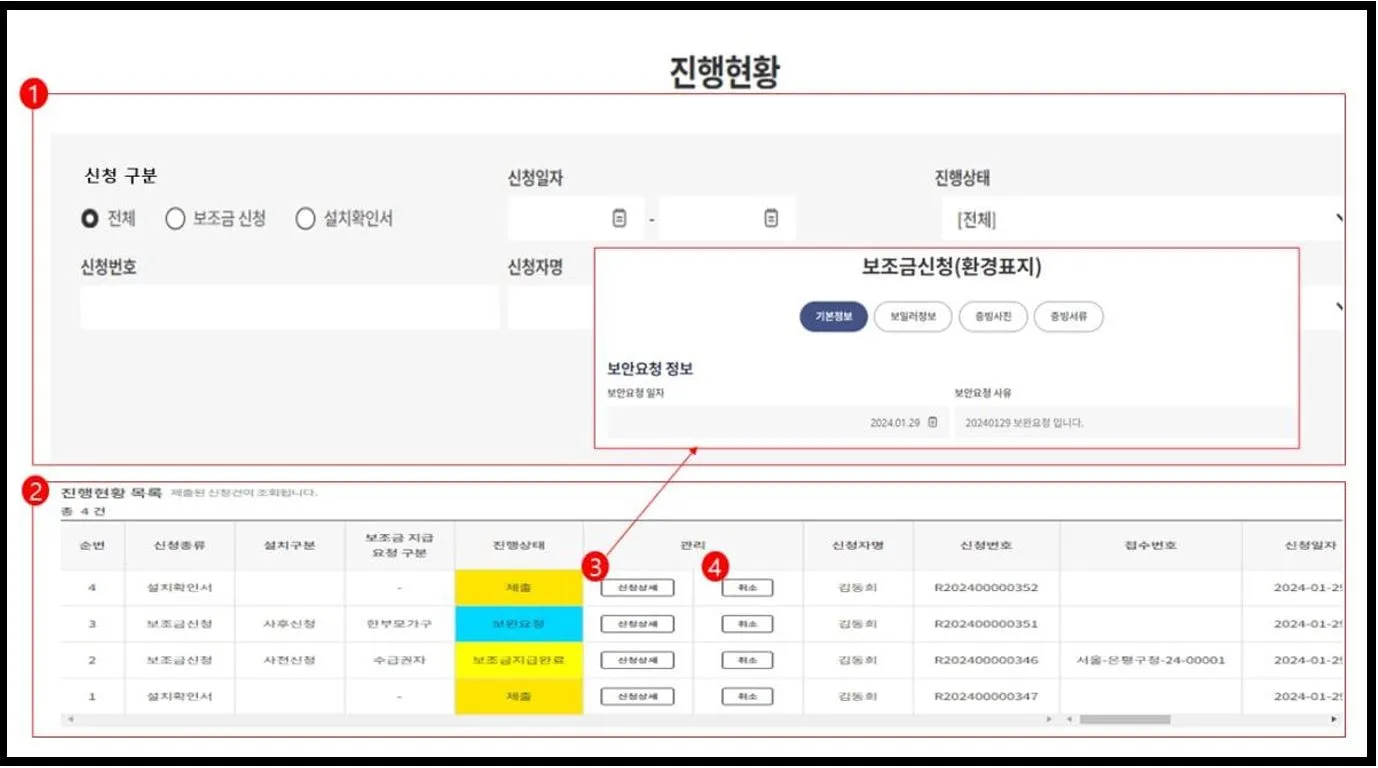Click the 신청번호 input field
This screenshot has width=1378, height=768.
pyautogui.click(x=290, y=308)
